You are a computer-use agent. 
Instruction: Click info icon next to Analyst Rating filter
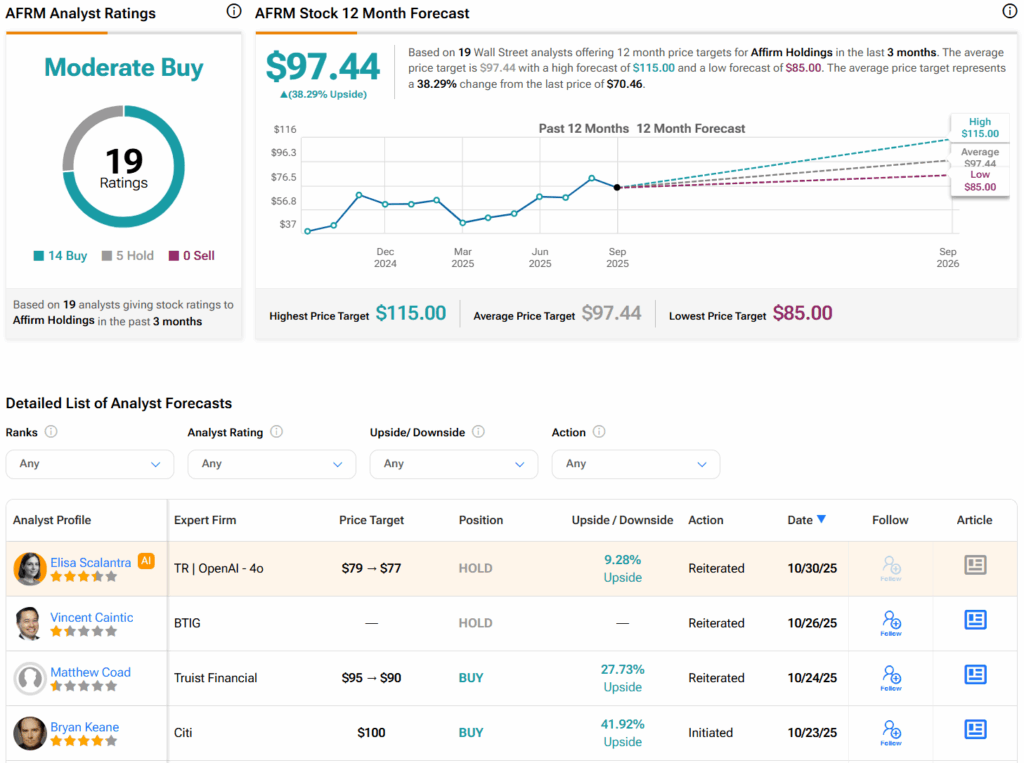coord(277,432)
